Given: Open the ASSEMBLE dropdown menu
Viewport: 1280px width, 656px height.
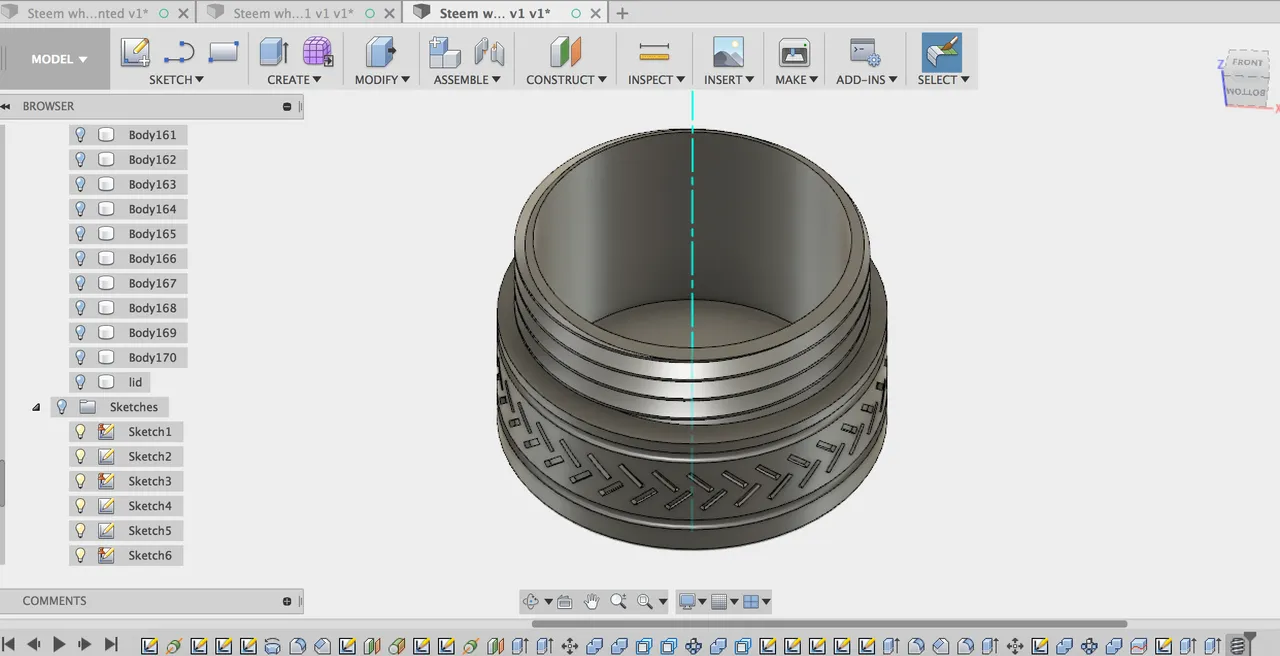Looking at the screenshot, I should click(467, 80).
